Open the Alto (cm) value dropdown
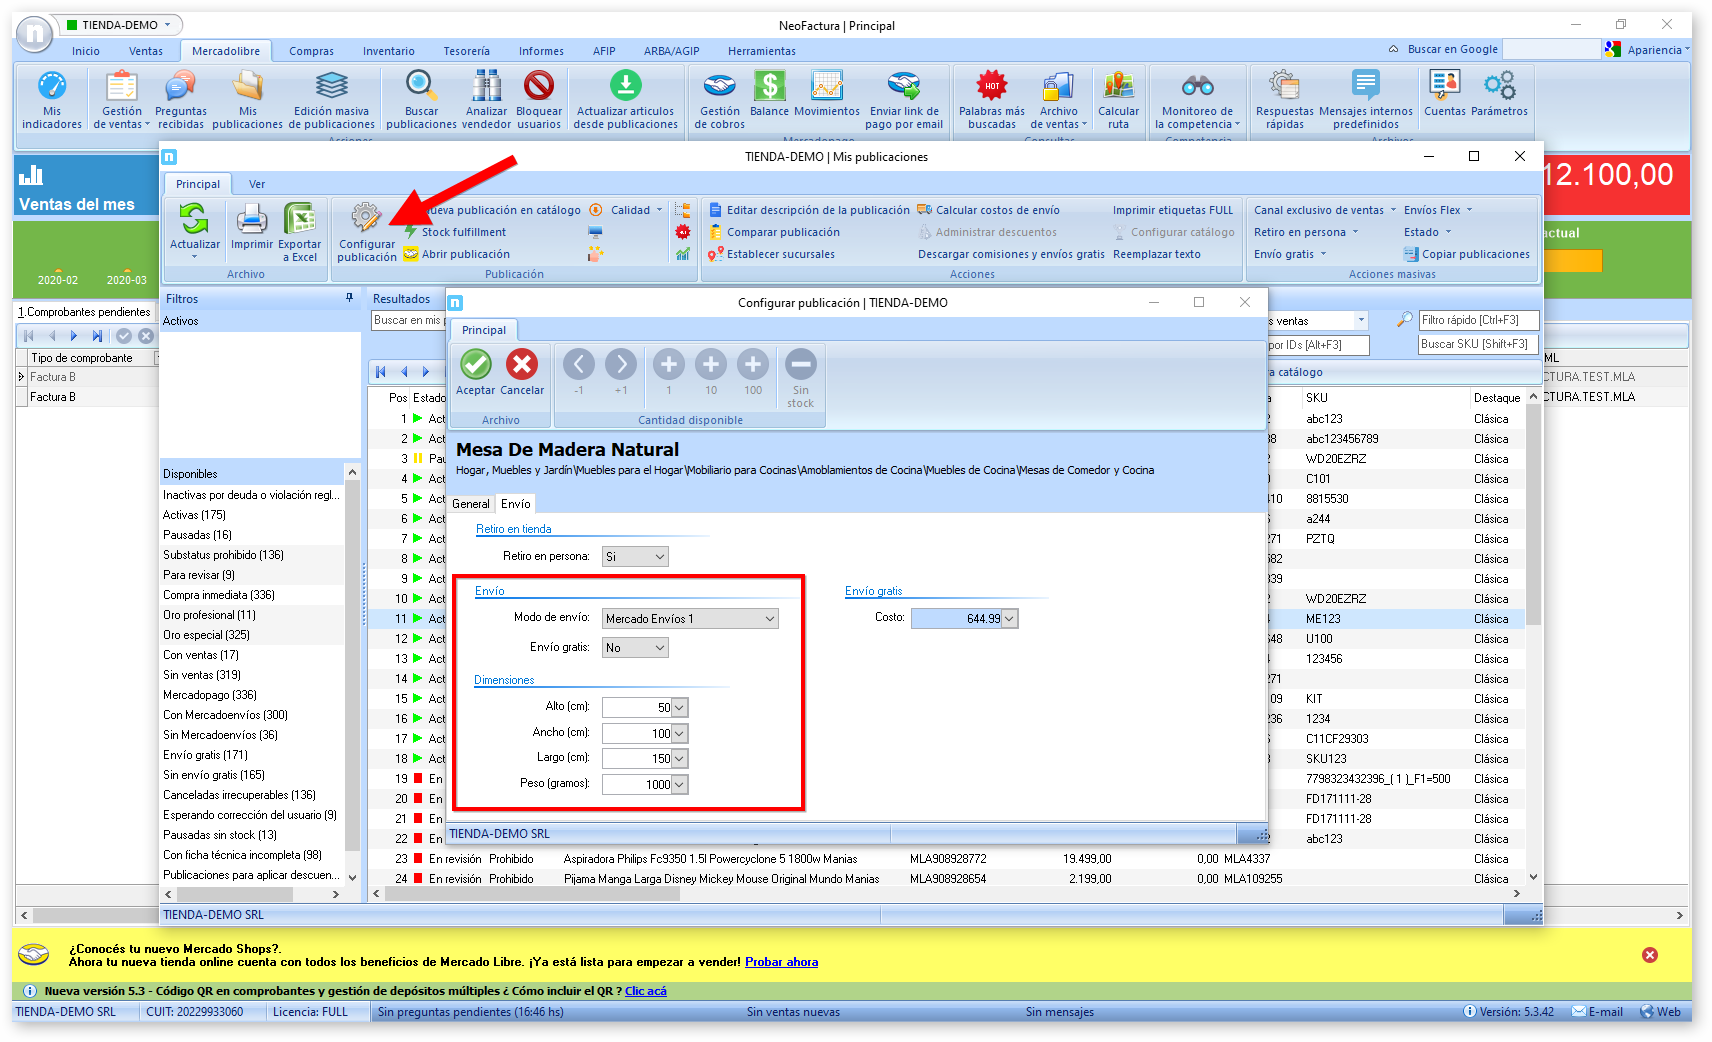 679,708
